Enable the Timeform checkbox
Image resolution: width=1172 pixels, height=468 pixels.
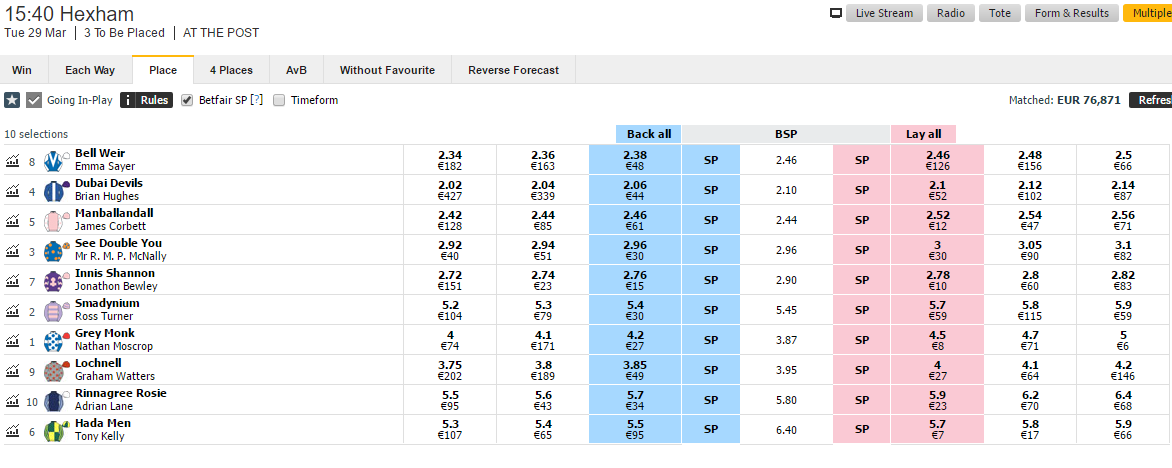(x=279, y=100)
